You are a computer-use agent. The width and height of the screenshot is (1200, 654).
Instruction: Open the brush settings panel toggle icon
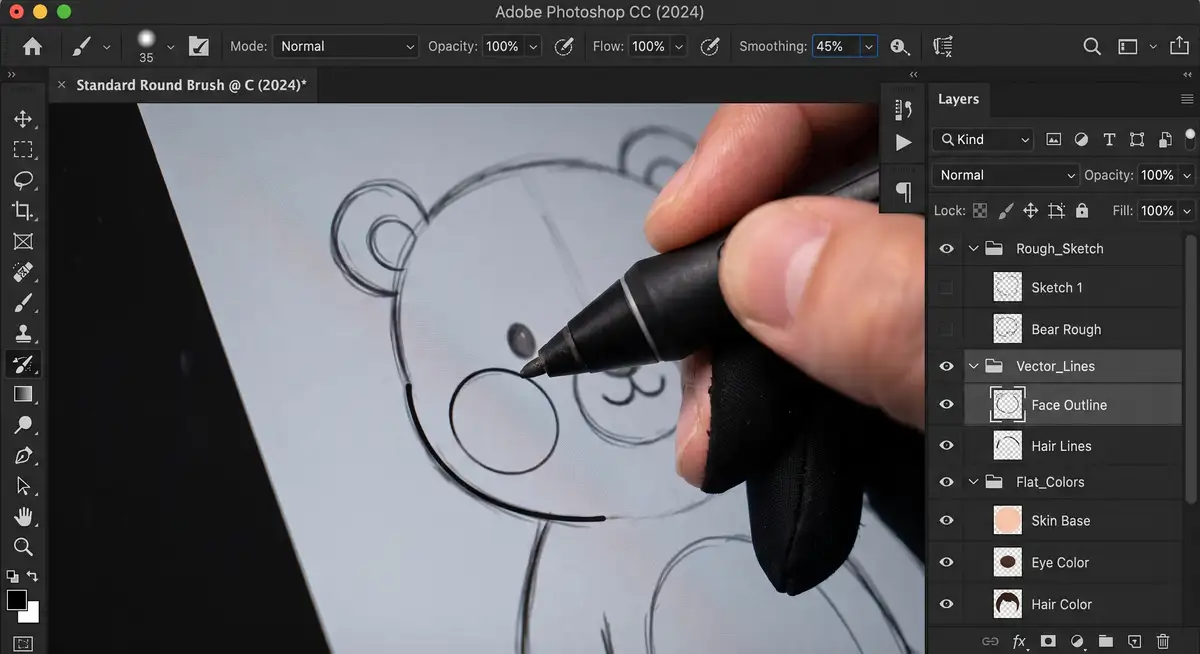(199, 46)
